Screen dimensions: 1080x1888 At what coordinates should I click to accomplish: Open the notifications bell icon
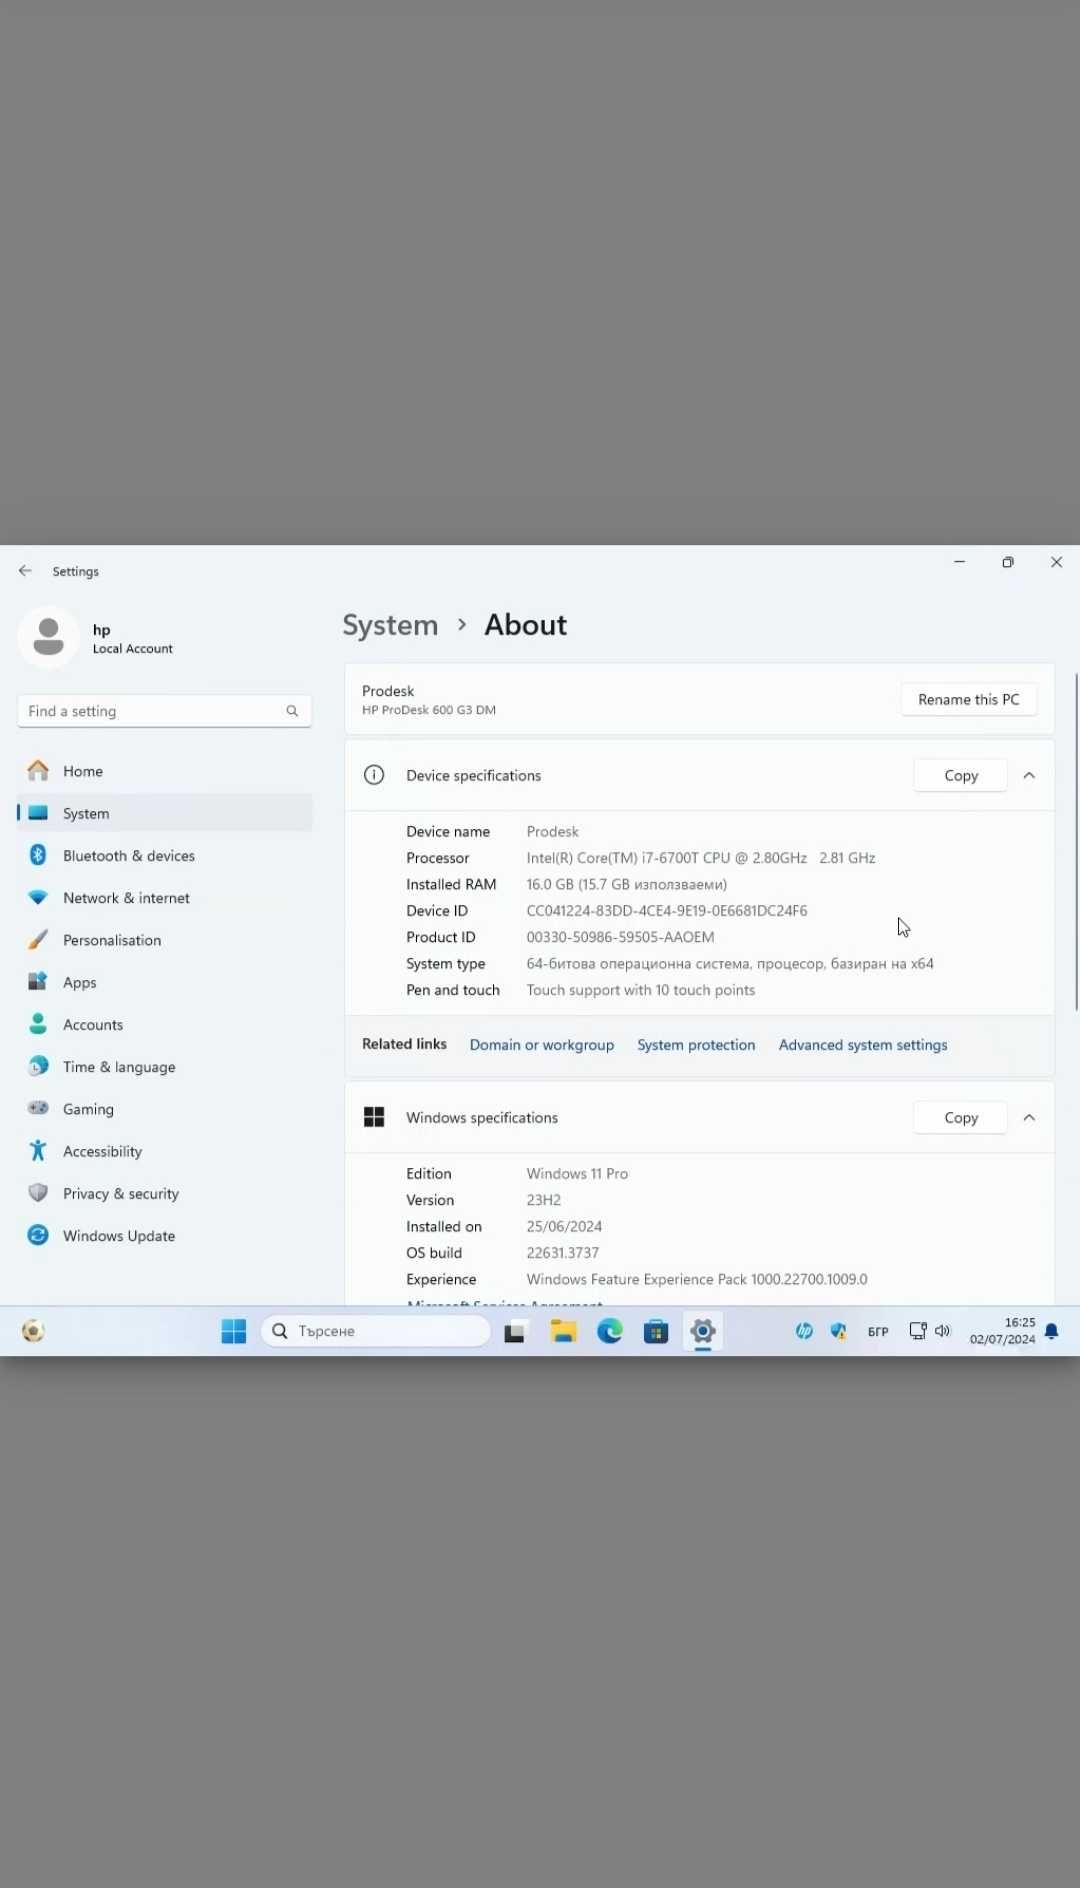click(x=1052, y=1331)
